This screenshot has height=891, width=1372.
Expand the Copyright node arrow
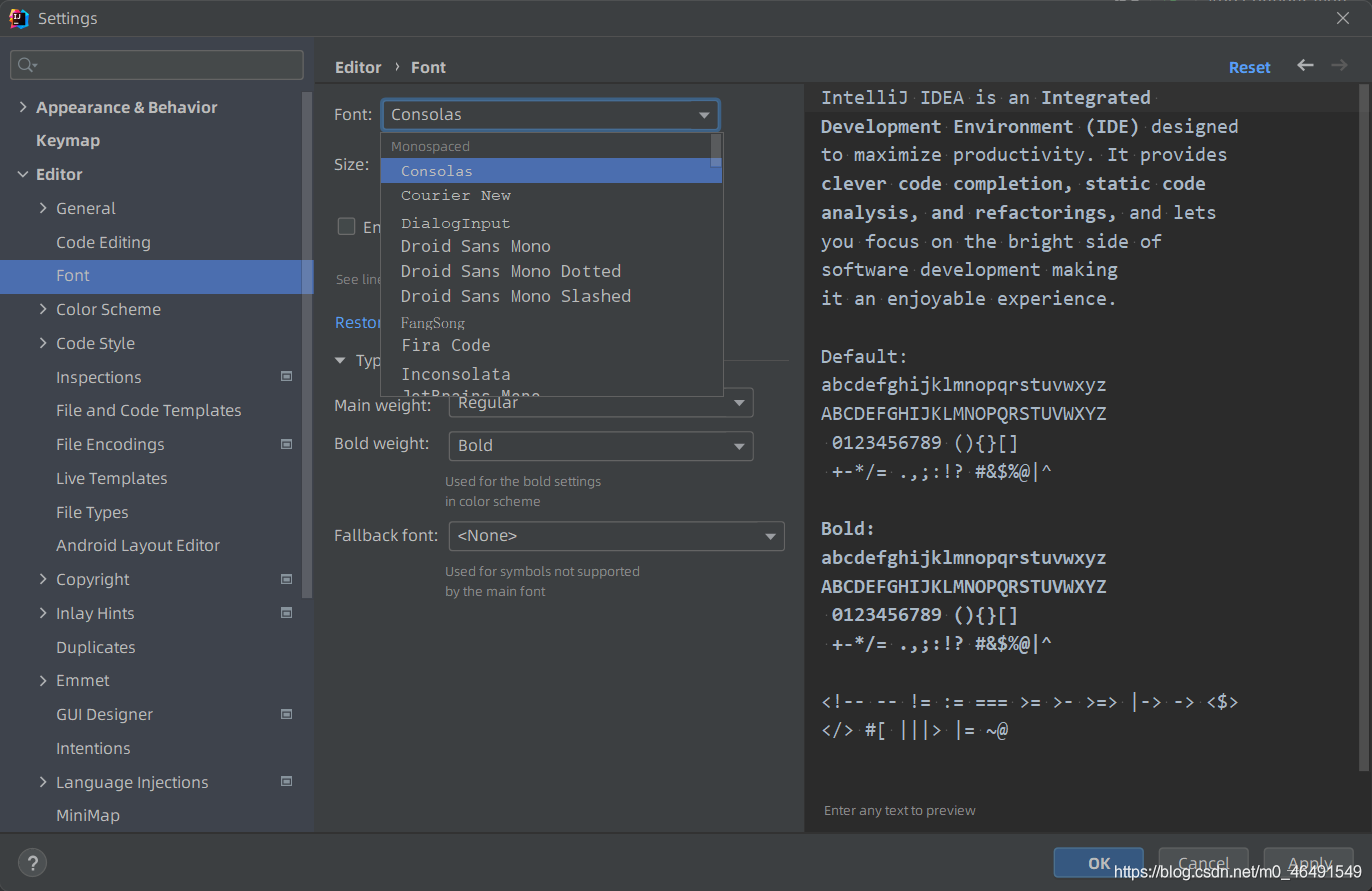tap(43, 579)
